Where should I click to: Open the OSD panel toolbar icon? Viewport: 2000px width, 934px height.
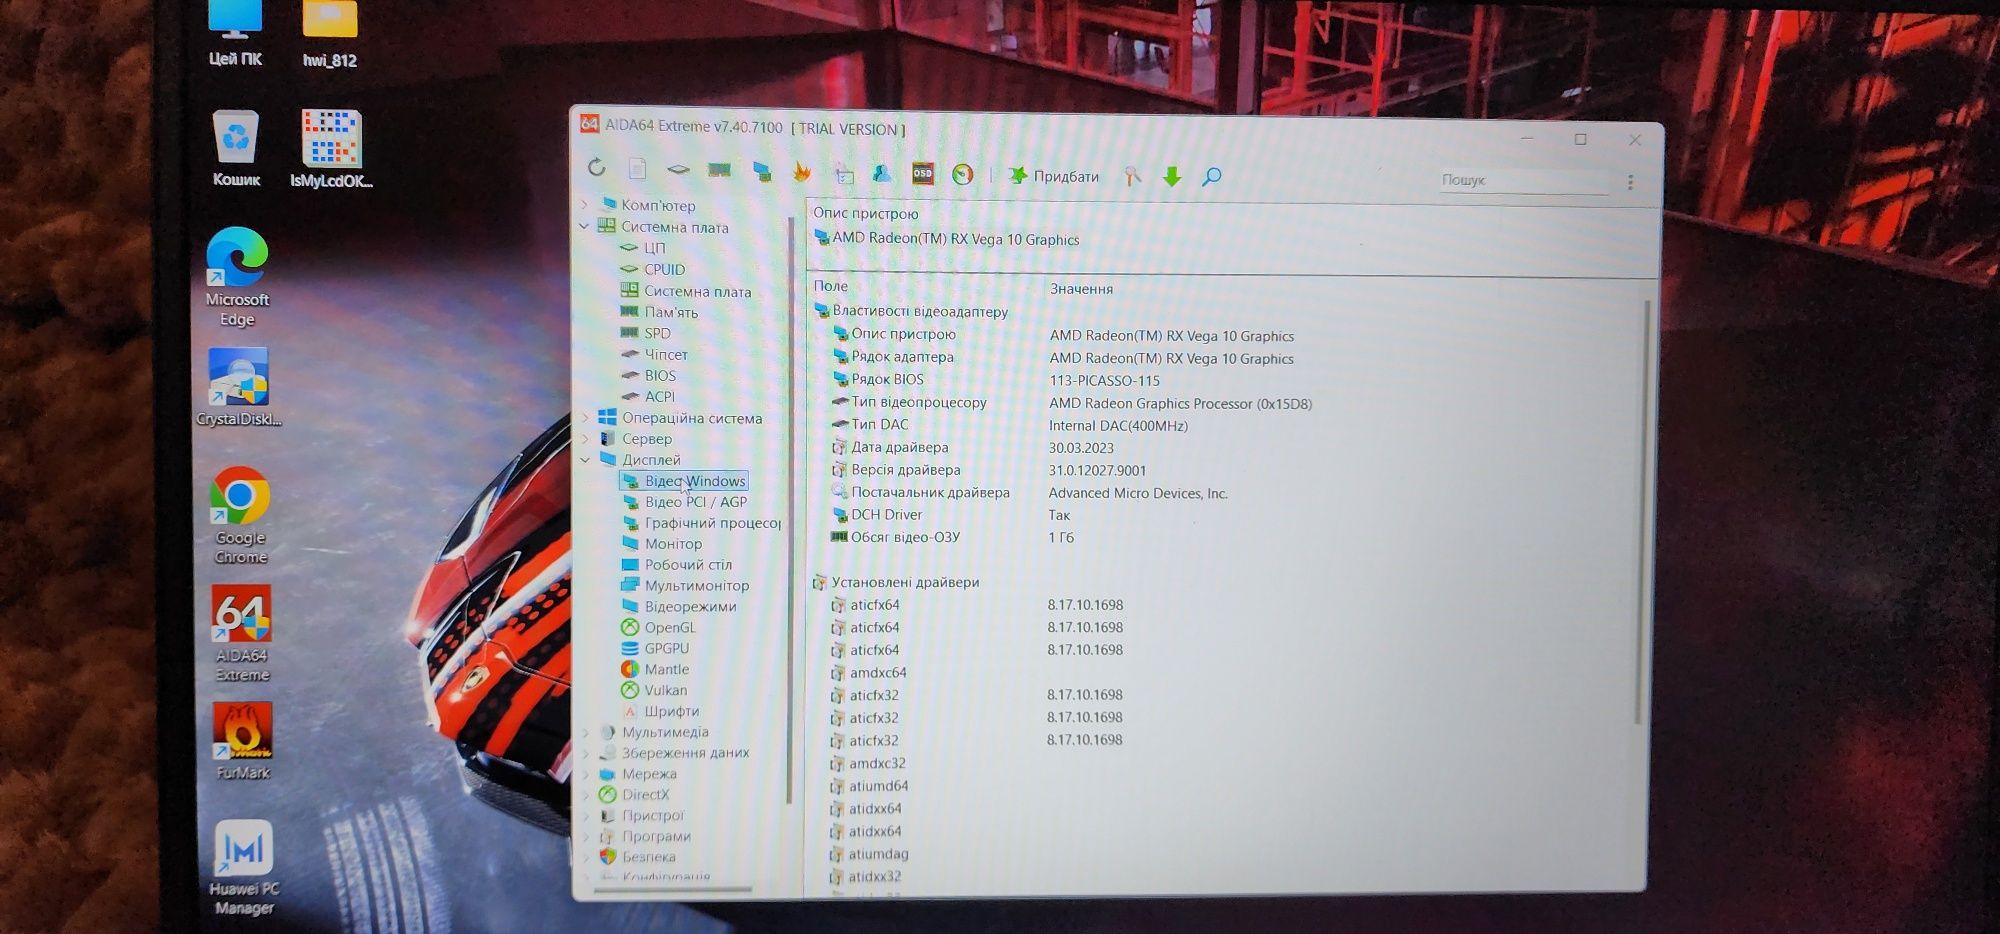click(x=922, y=174)
